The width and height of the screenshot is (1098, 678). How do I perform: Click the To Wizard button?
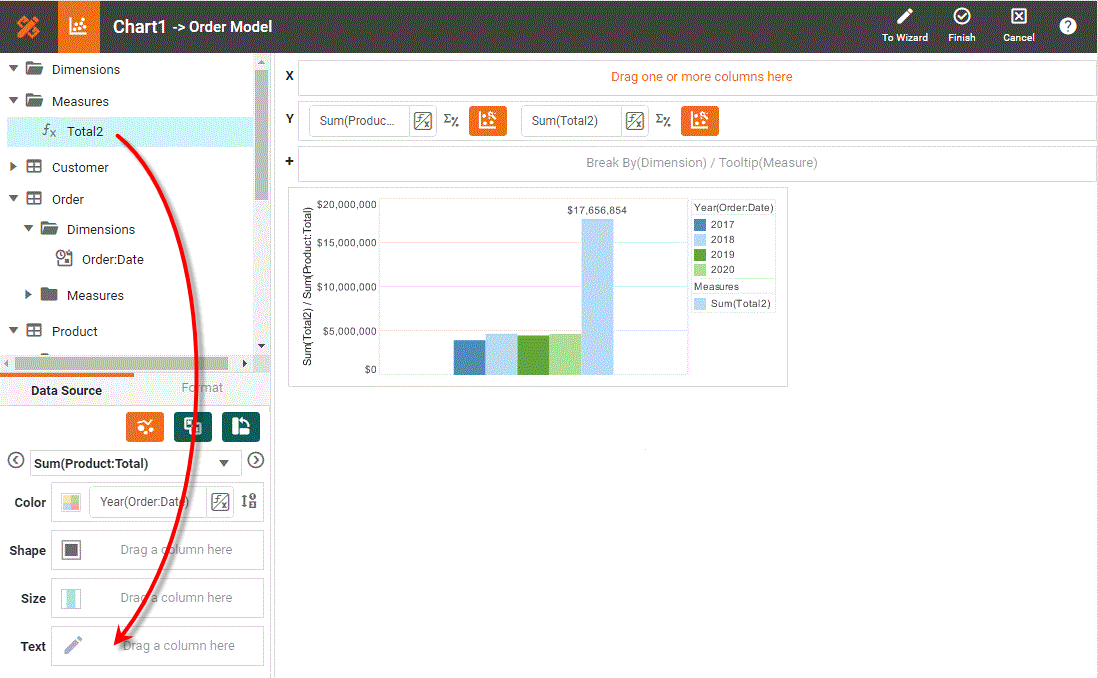click(x=904, y=26)
